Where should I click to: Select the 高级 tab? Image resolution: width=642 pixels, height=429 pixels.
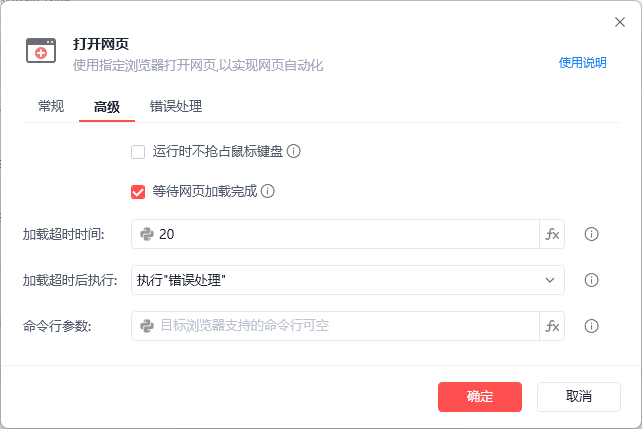pos(107,106)
